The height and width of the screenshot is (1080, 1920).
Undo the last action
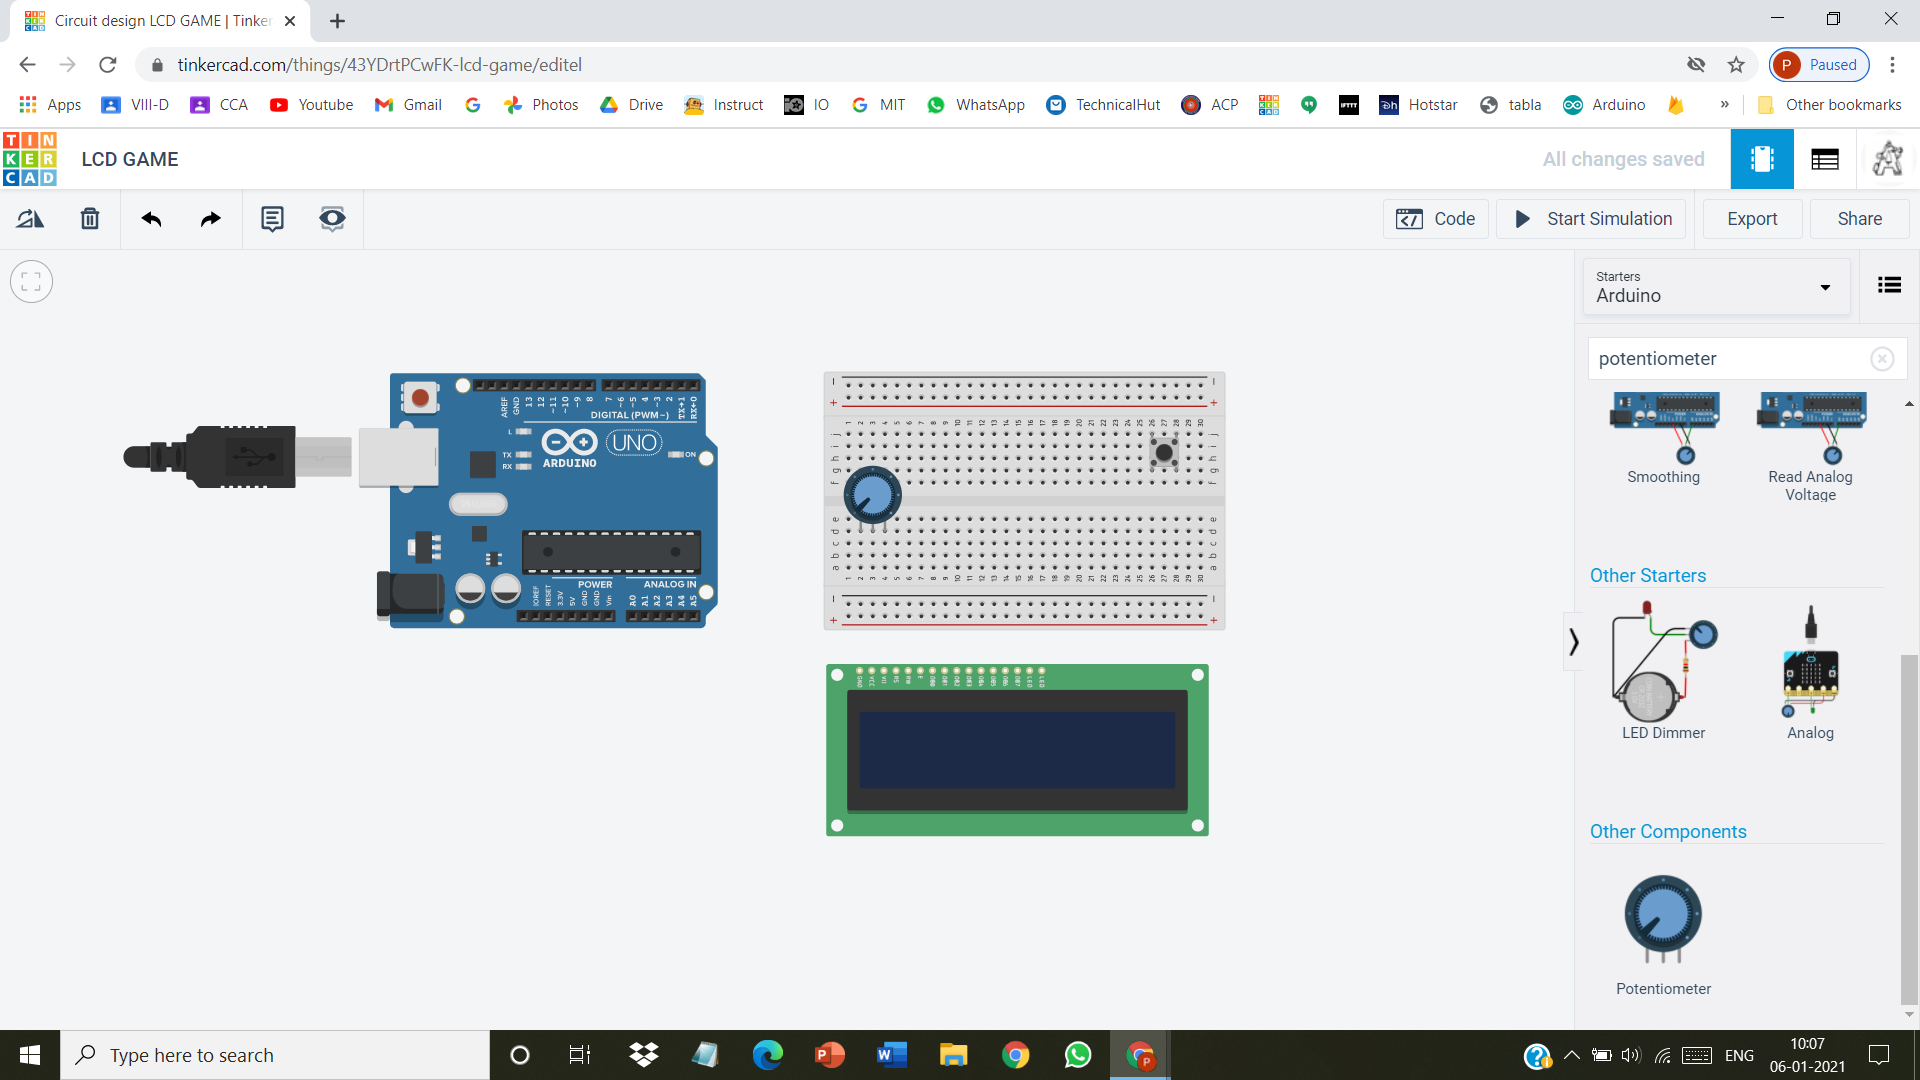151,218
